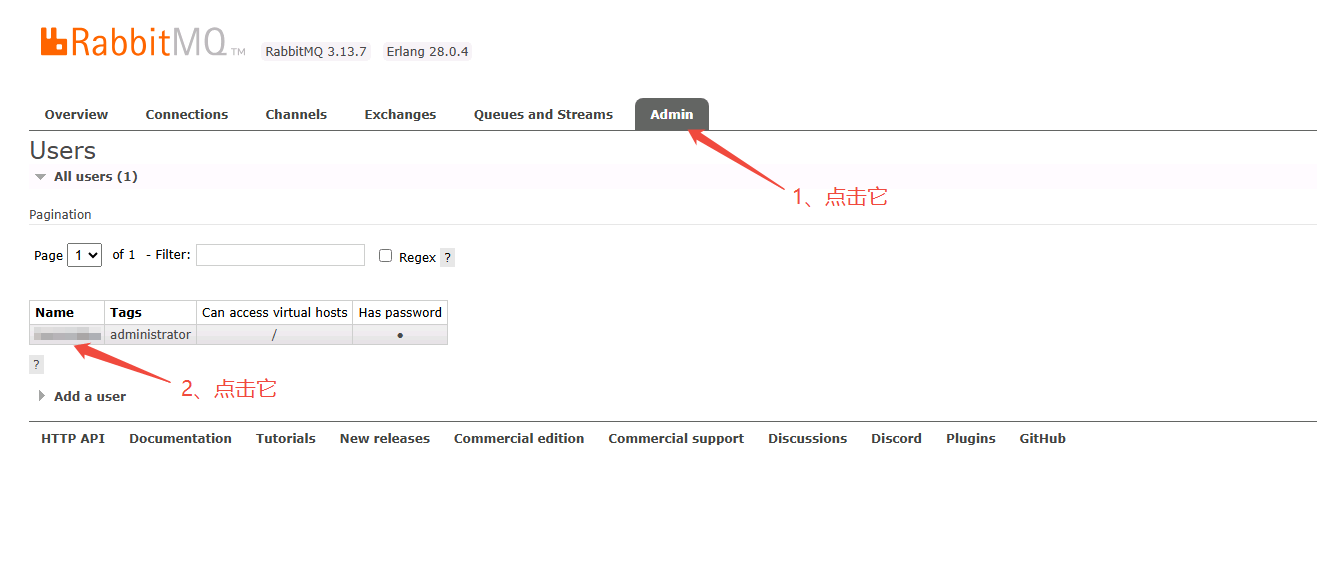Image resolution: width=1317 pixels, height=567 pixels.
Task: Switch to the Overview tab
Action: tap(76, 114)
